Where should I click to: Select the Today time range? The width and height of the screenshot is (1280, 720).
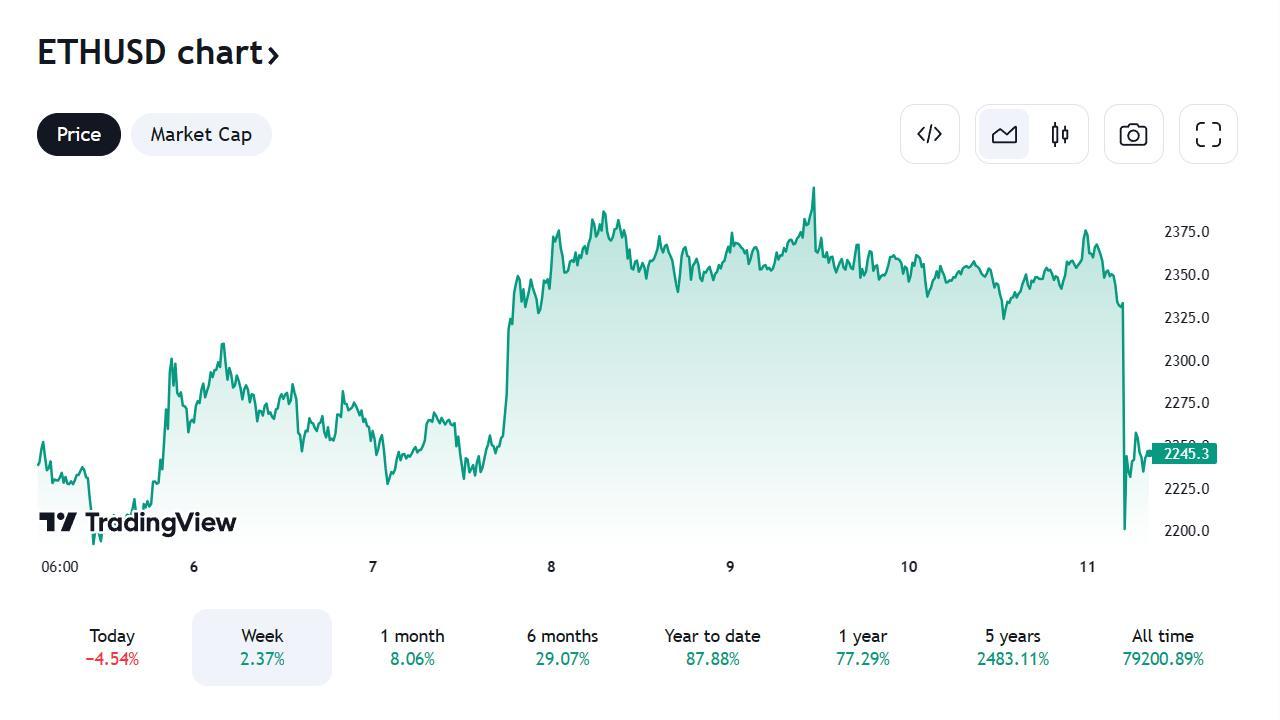[112, 647]
